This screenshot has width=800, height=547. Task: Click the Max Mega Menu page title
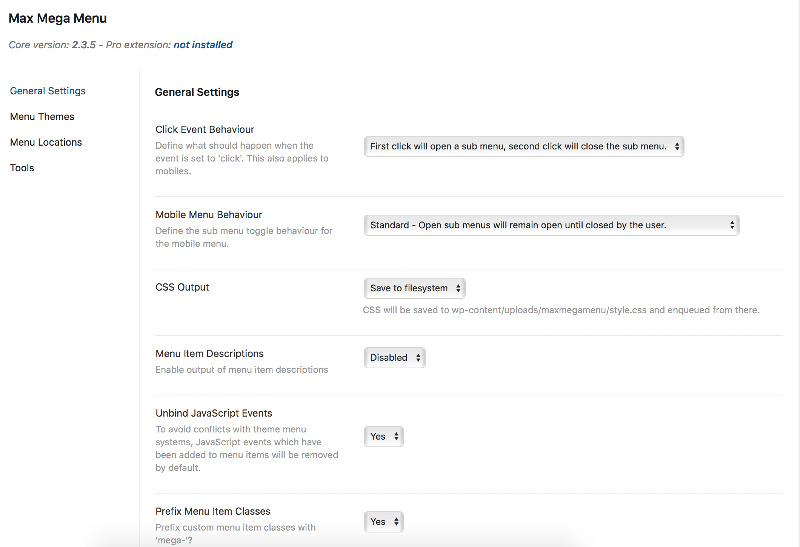58,18
